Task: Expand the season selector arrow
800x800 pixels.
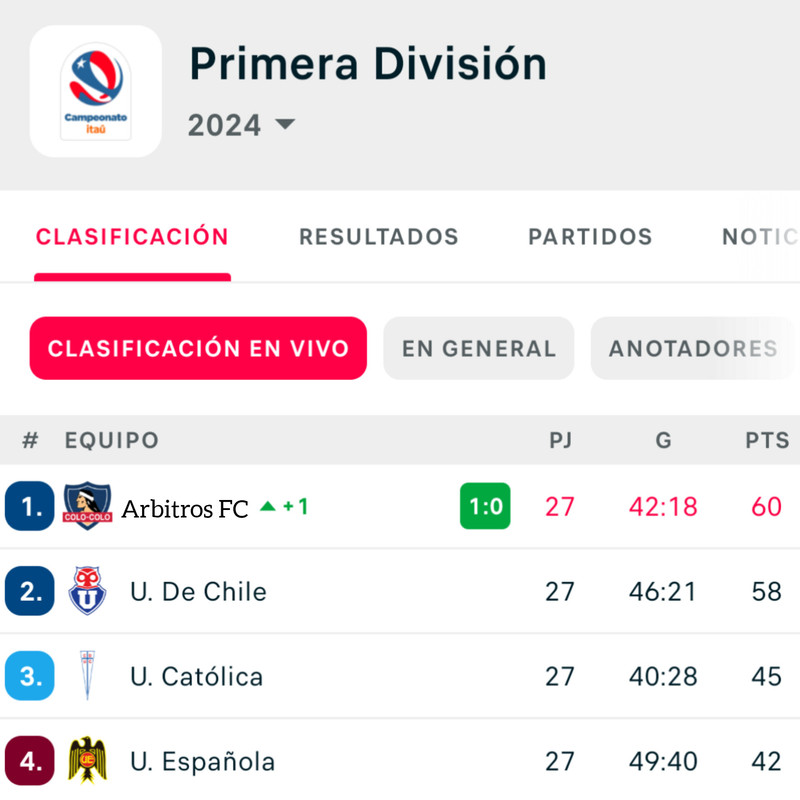Action: point(285,124)
